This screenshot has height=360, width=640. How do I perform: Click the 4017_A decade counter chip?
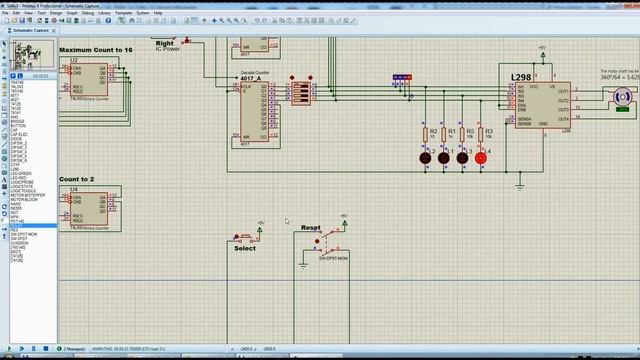pyautogui.click(x=254, y=111)
